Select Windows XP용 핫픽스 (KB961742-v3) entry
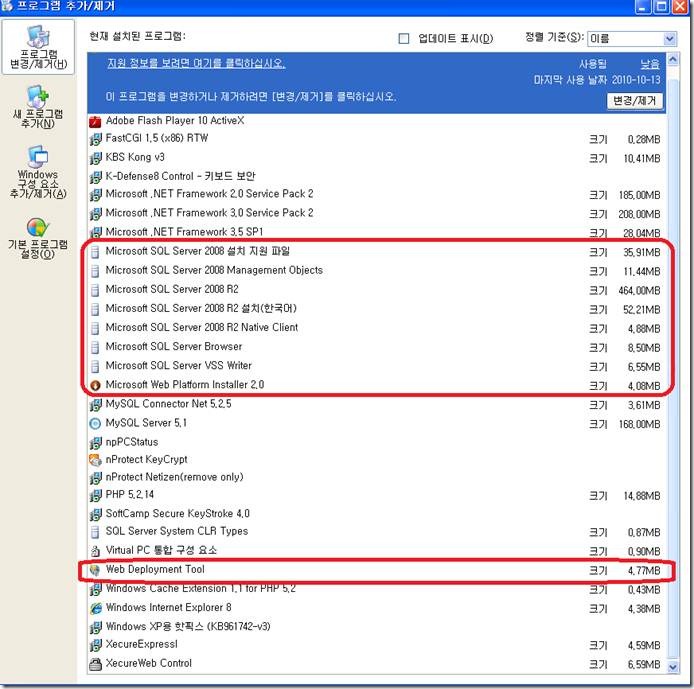The image size is (694, 689). point(377,627)
